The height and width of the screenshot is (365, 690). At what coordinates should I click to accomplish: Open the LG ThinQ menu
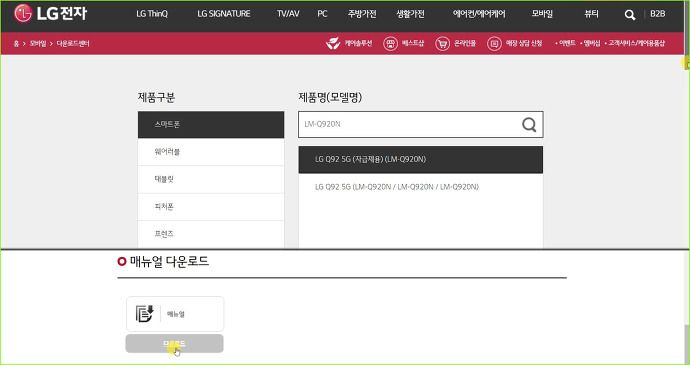tap(152, 14)
